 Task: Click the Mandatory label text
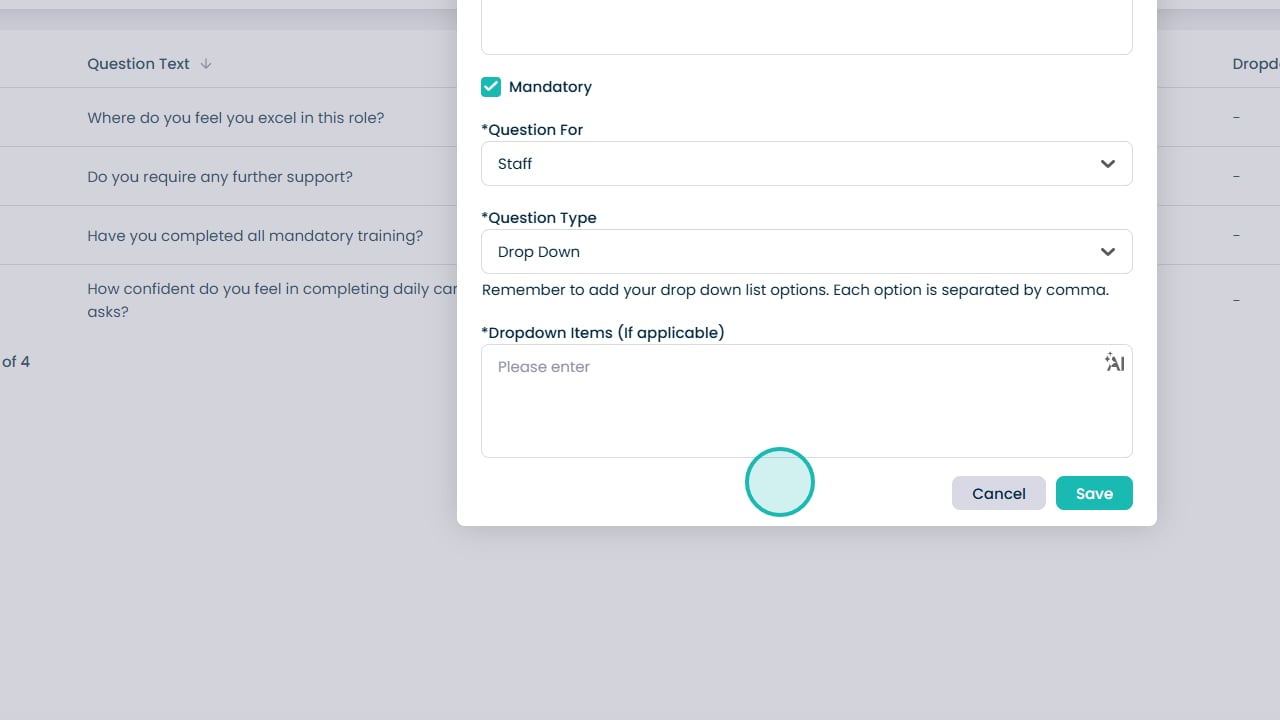click(x=550, y=87)
